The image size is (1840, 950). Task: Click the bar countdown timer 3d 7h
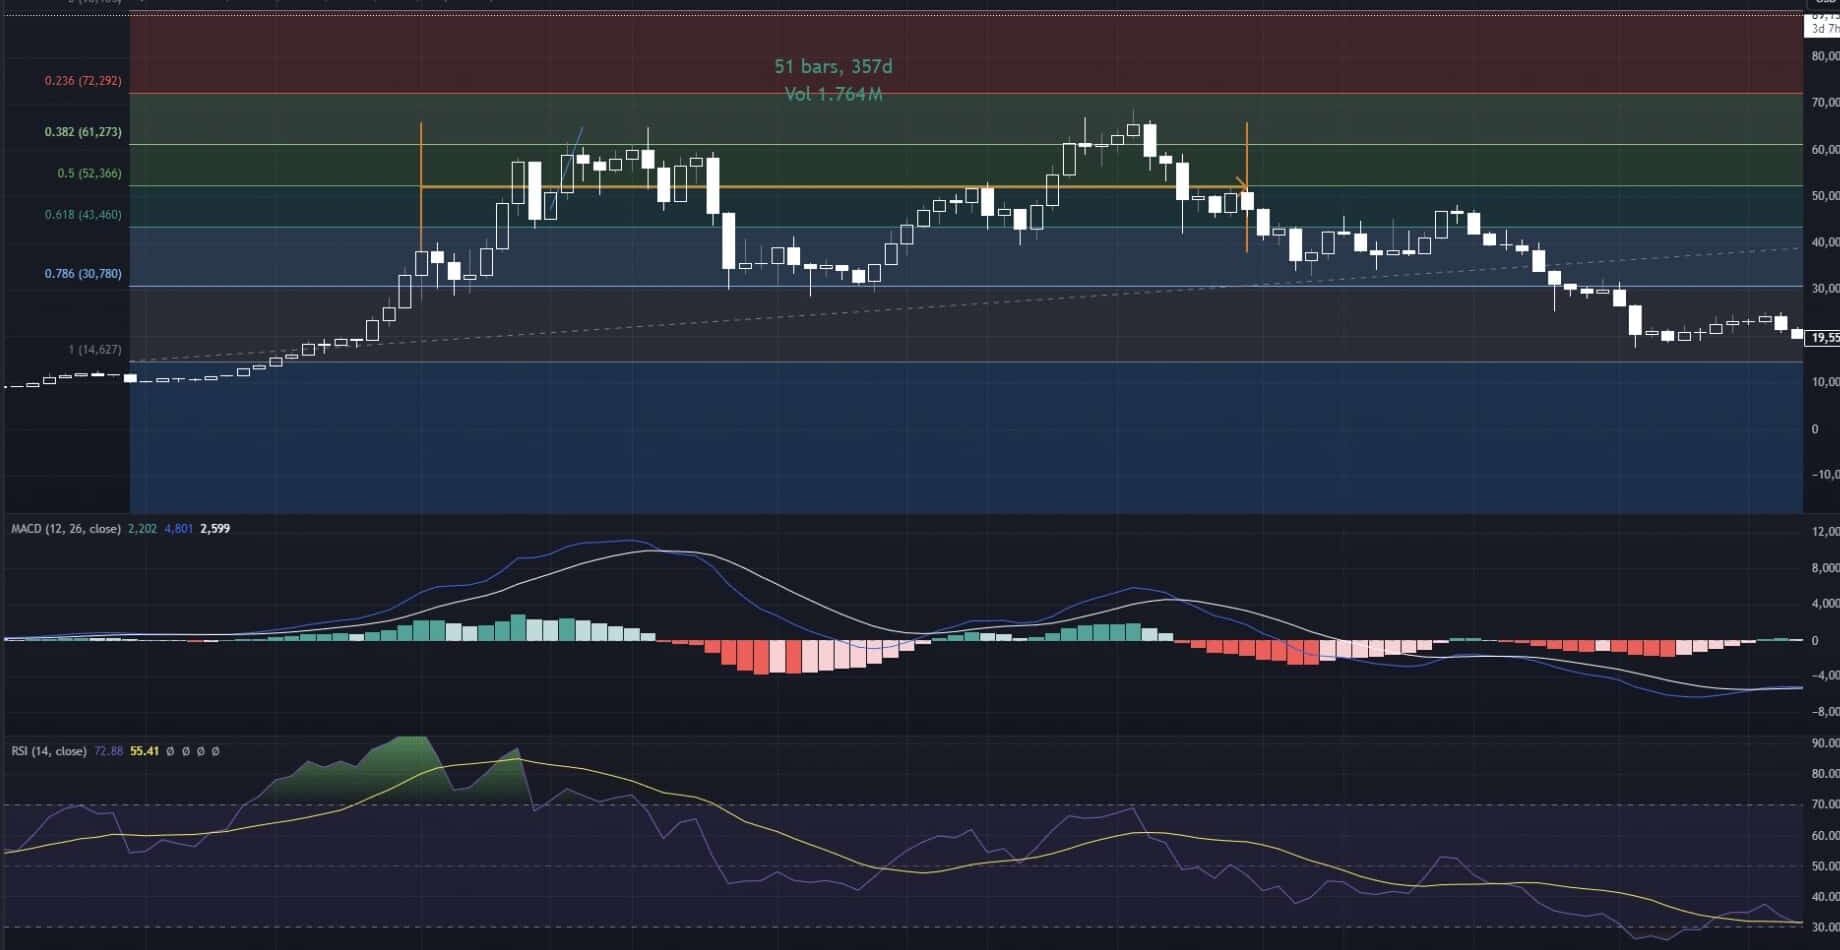[1823, 29]
